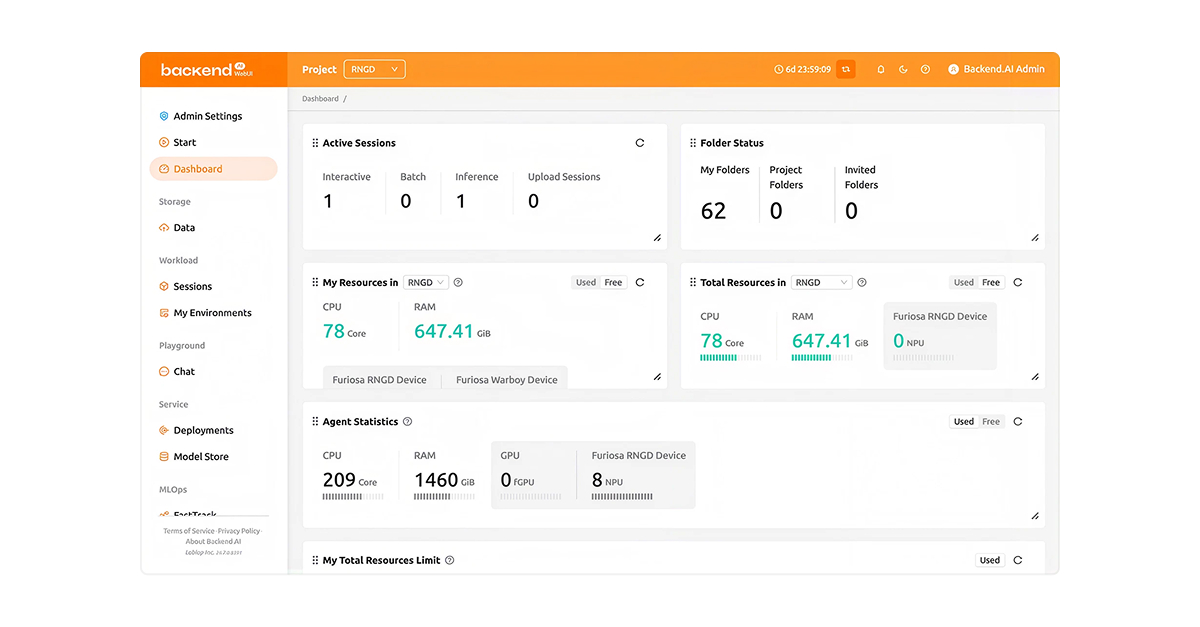The width and height of the screenshot is (1200, 627).
Task: Click the Backend.AI Admin user avatar
Action: coord(953,69)
